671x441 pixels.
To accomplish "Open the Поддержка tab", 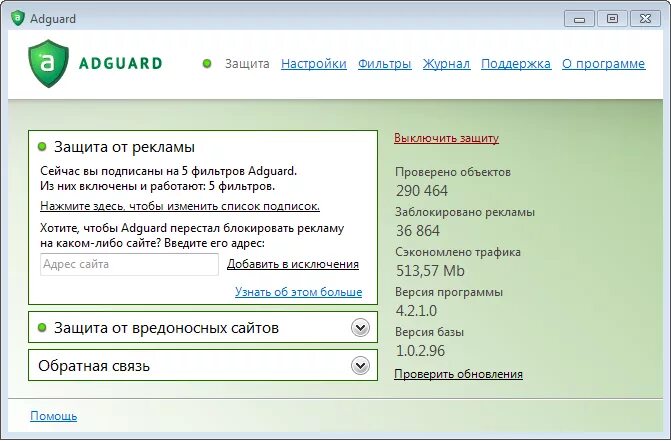I will tap(516, 64).
